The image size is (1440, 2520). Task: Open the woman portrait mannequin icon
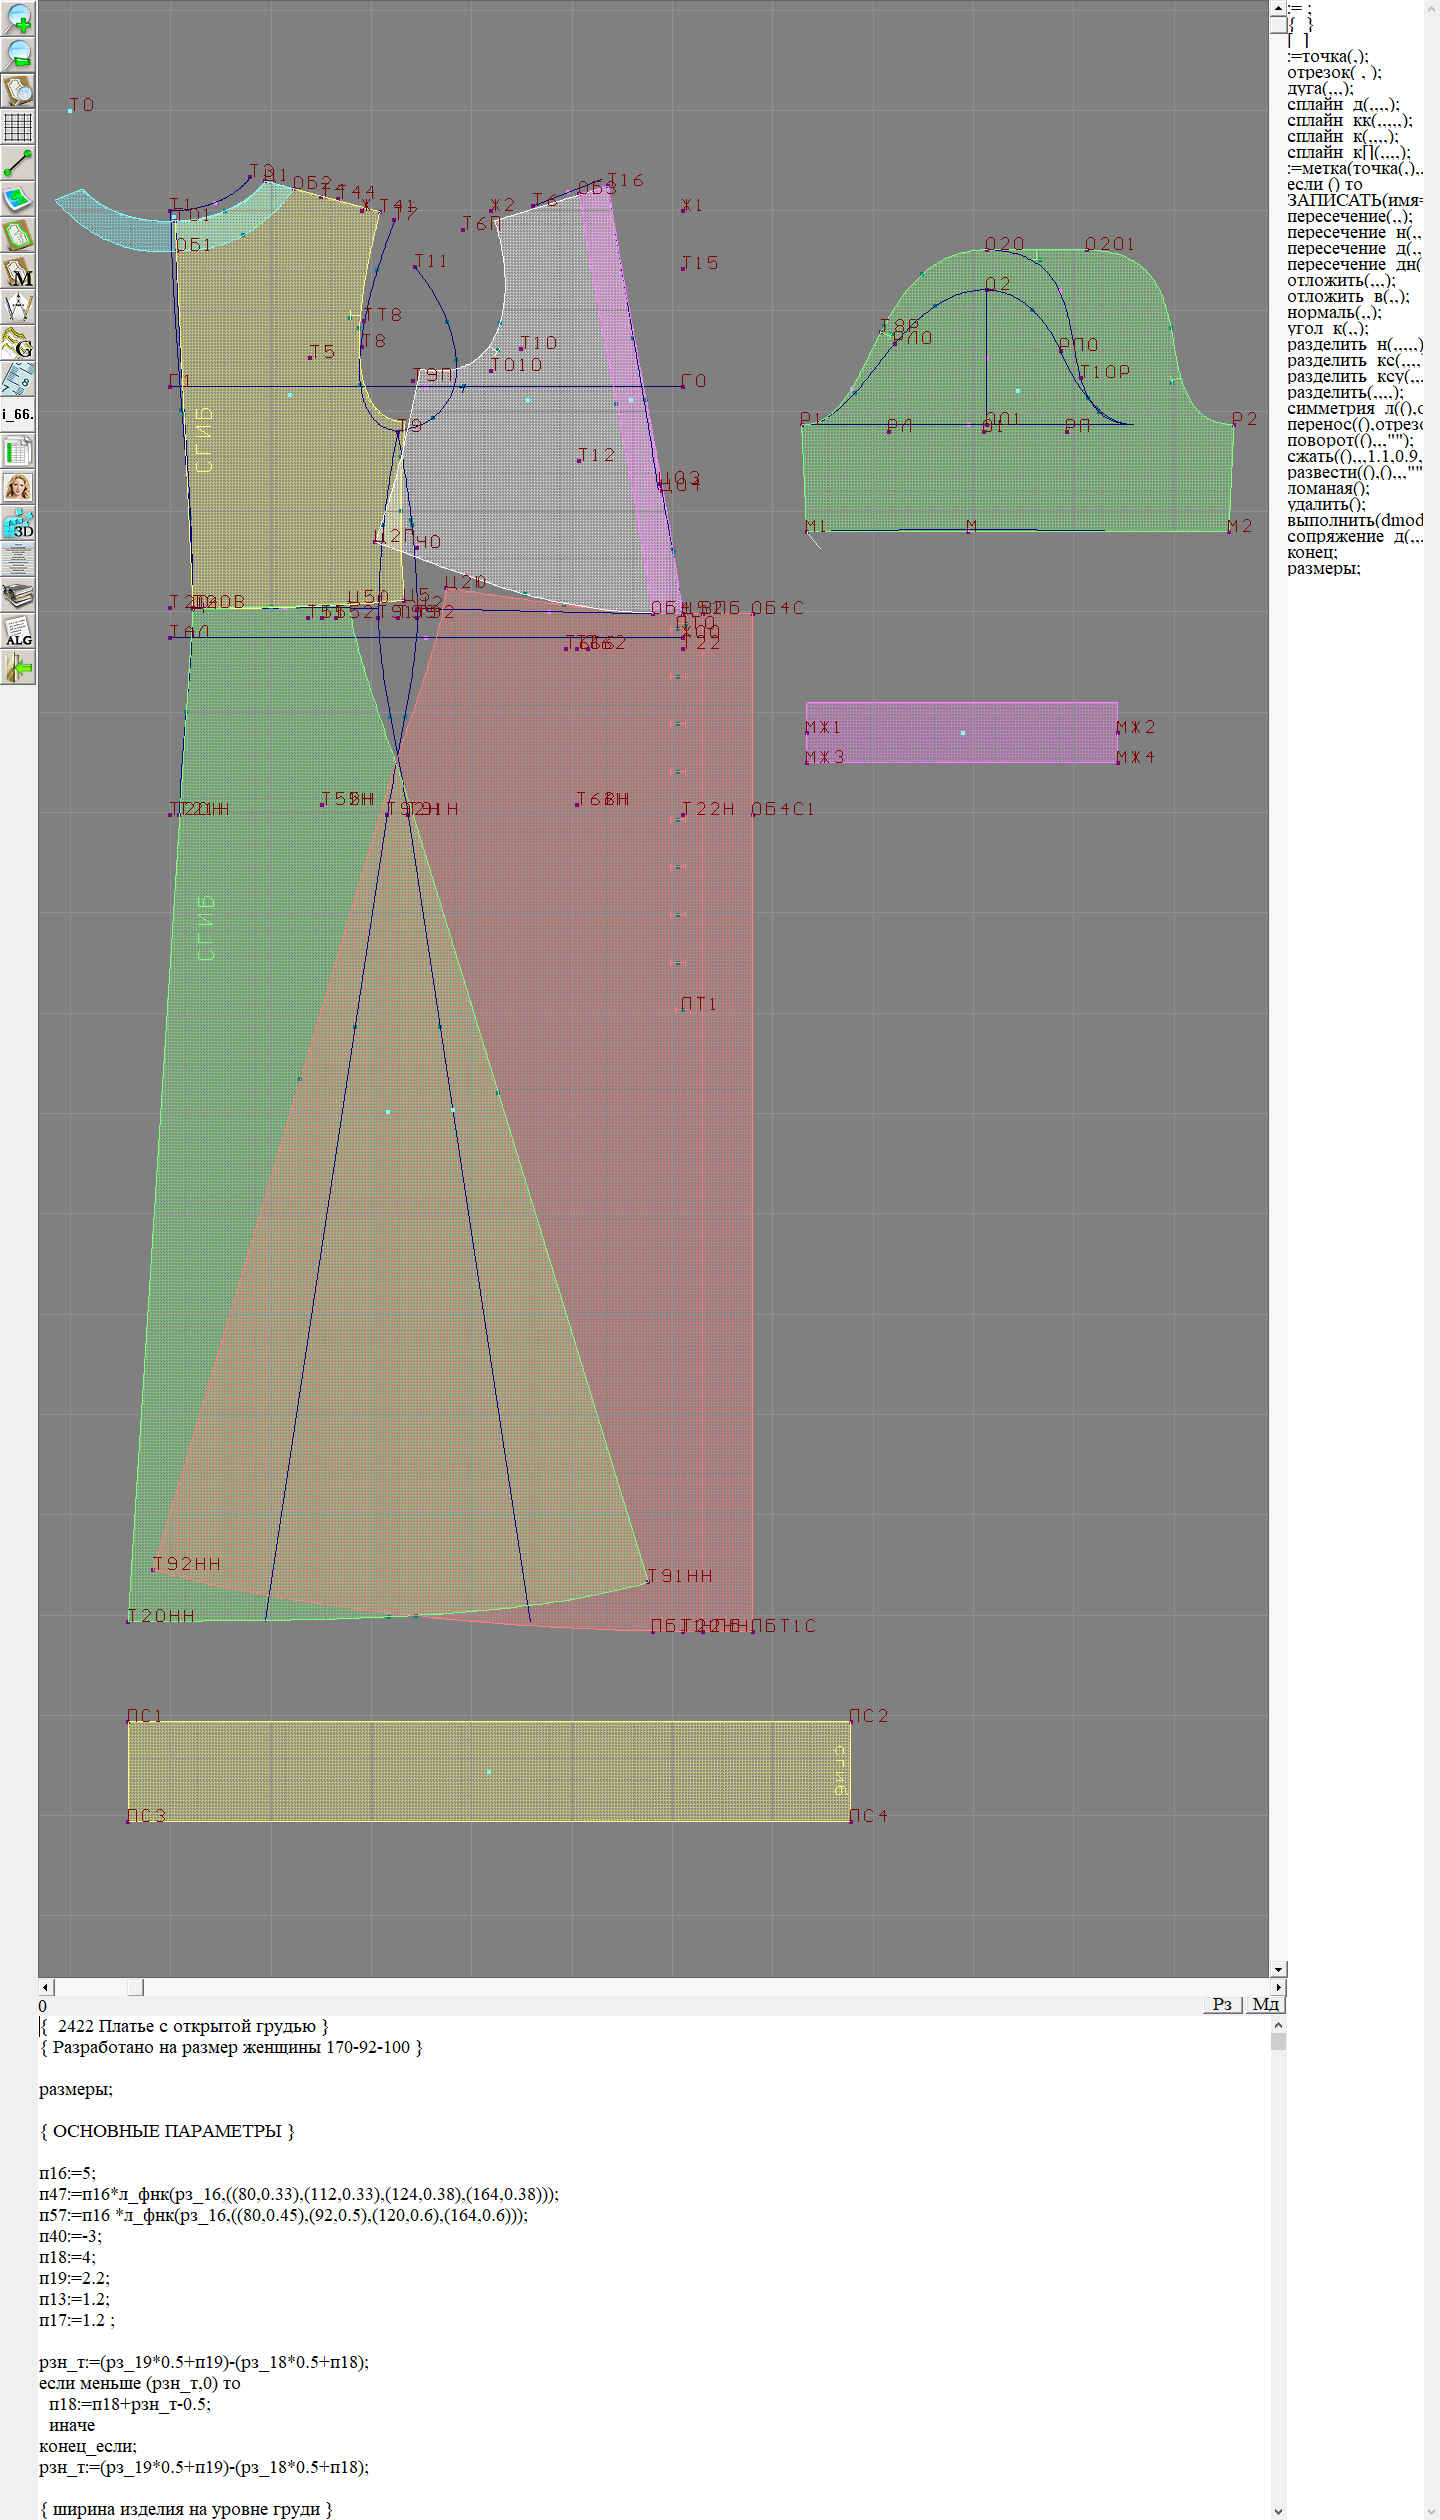point(18,487)
